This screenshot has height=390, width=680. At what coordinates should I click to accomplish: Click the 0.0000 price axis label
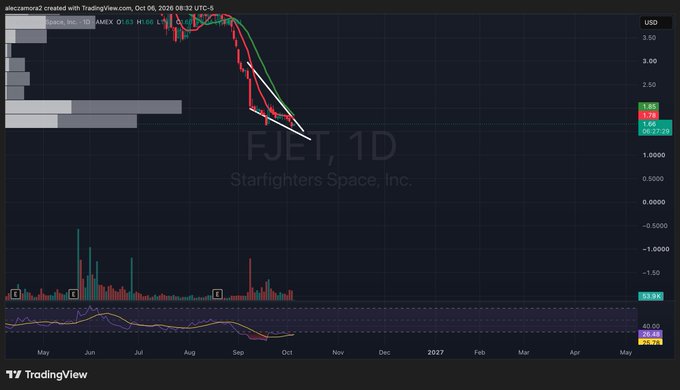[654, 202]
